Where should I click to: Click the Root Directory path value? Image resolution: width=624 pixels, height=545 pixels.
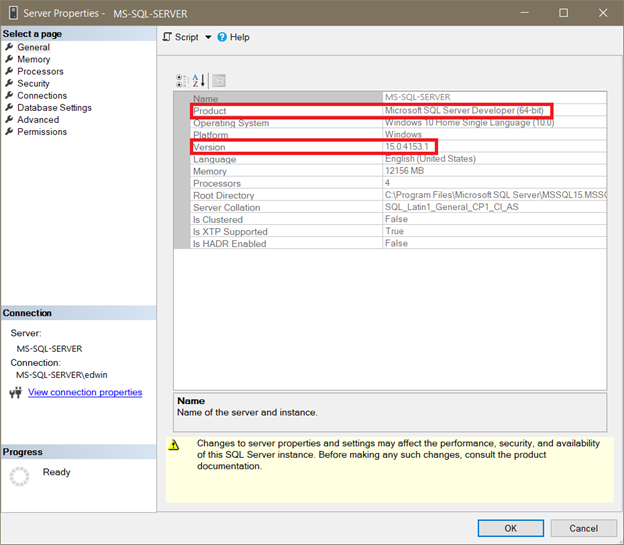click(495, 195)
